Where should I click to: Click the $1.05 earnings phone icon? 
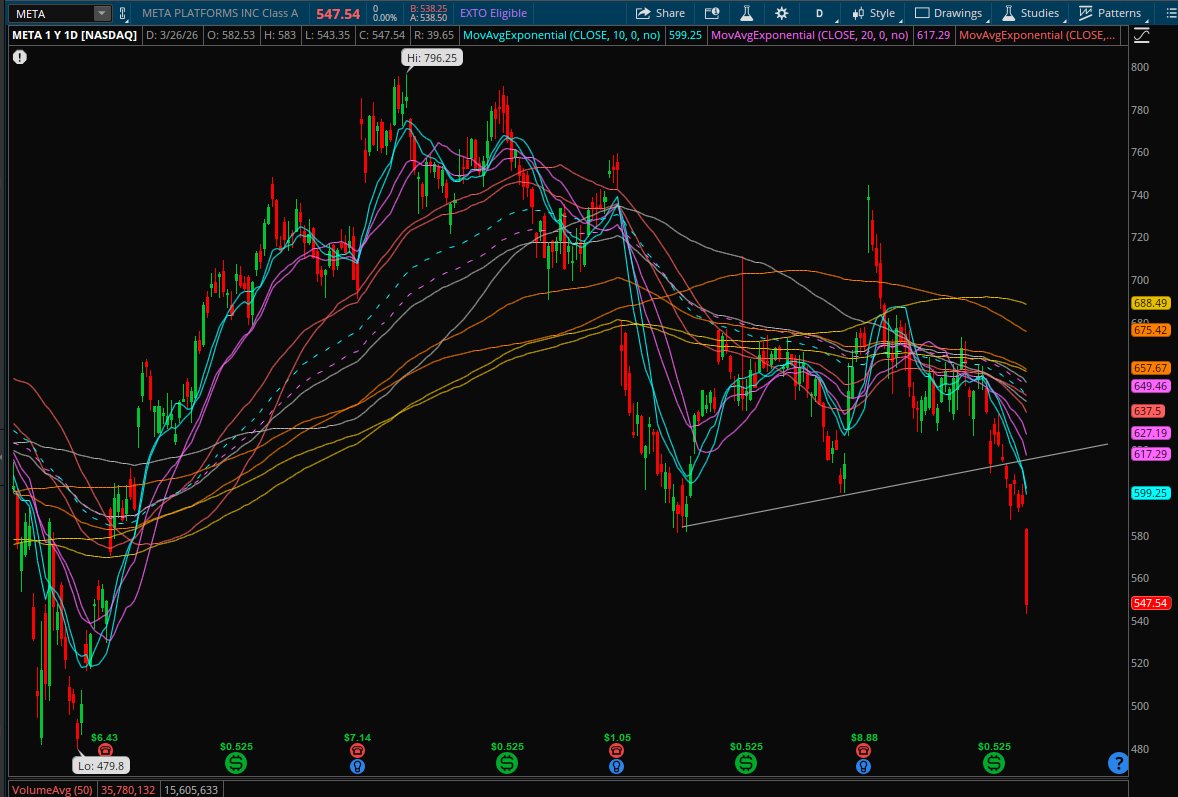point(617,750)
